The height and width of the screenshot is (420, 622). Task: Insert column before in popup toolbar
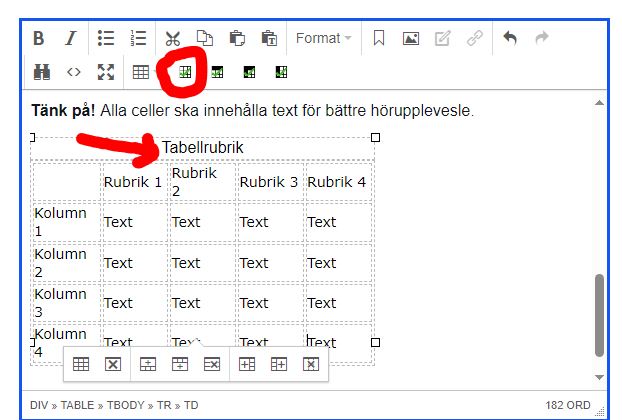(247, 364)
